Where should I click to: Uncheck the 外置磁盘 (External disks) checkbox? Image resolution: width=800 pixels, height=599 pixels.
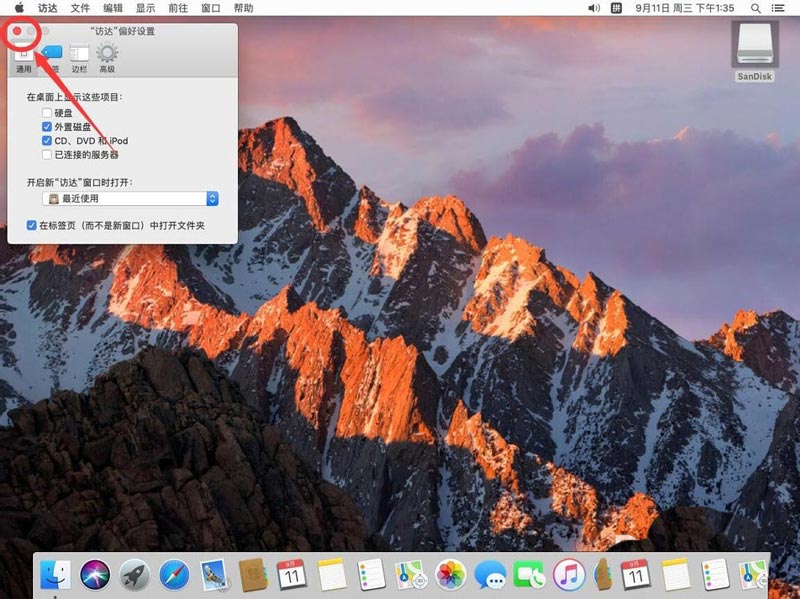click(47, 127)
